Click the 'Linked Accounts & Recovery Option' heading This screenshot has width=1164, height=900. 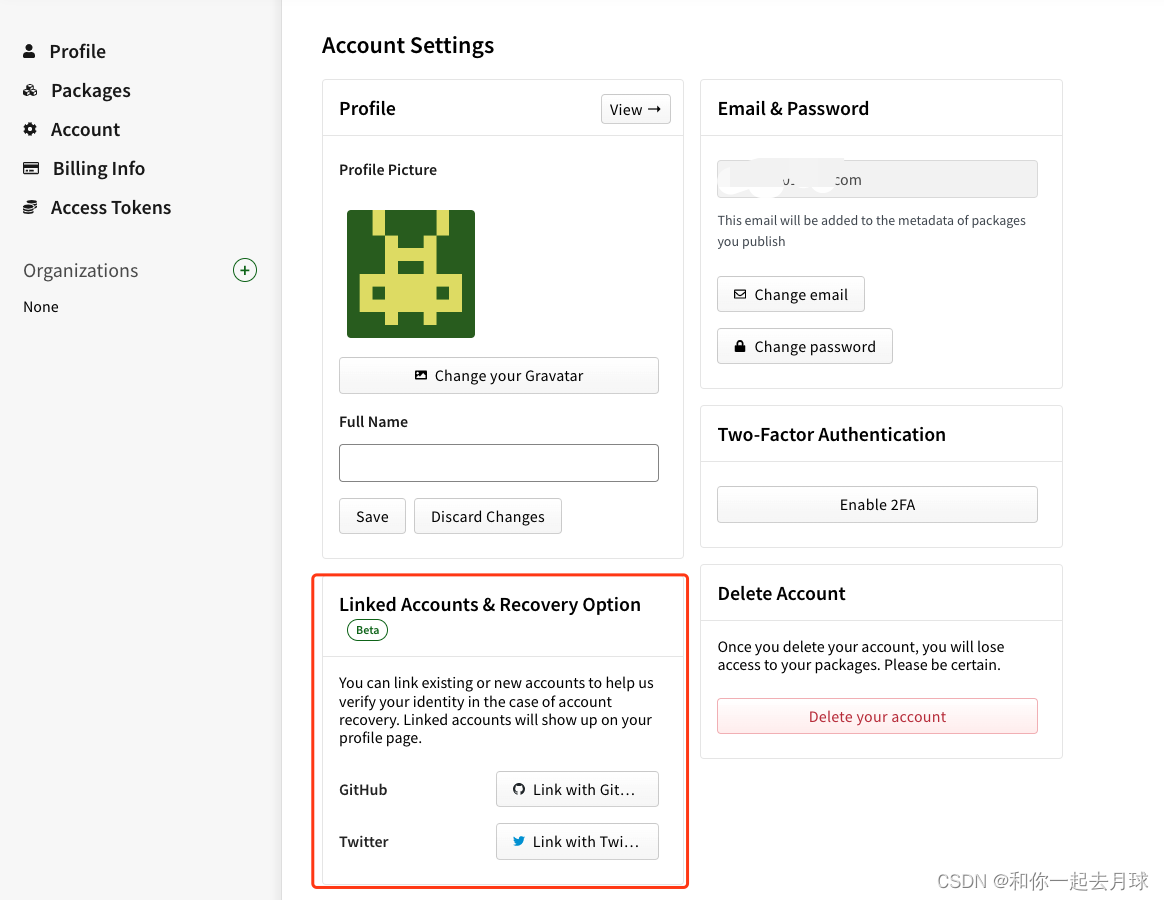coord(490,604)
